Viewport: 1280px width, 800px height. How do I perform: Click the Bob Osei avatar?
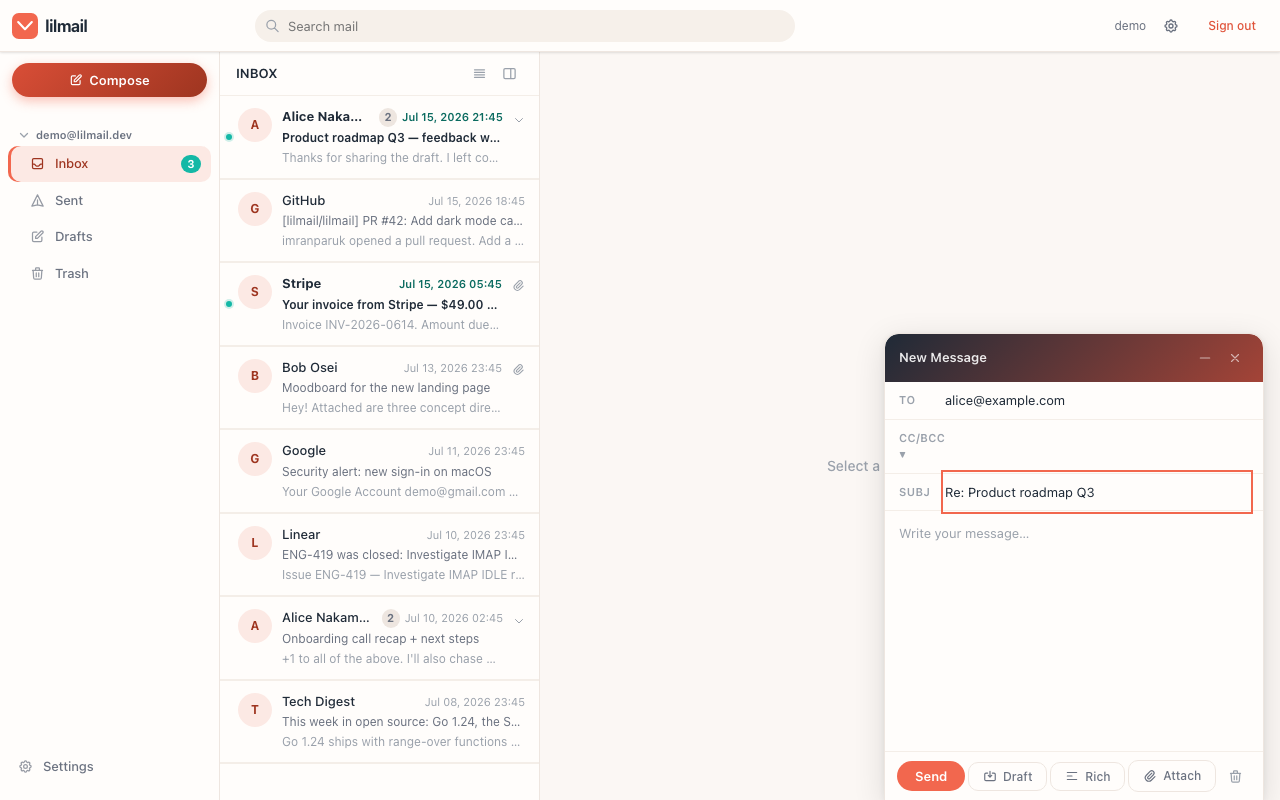pos(255,376)
